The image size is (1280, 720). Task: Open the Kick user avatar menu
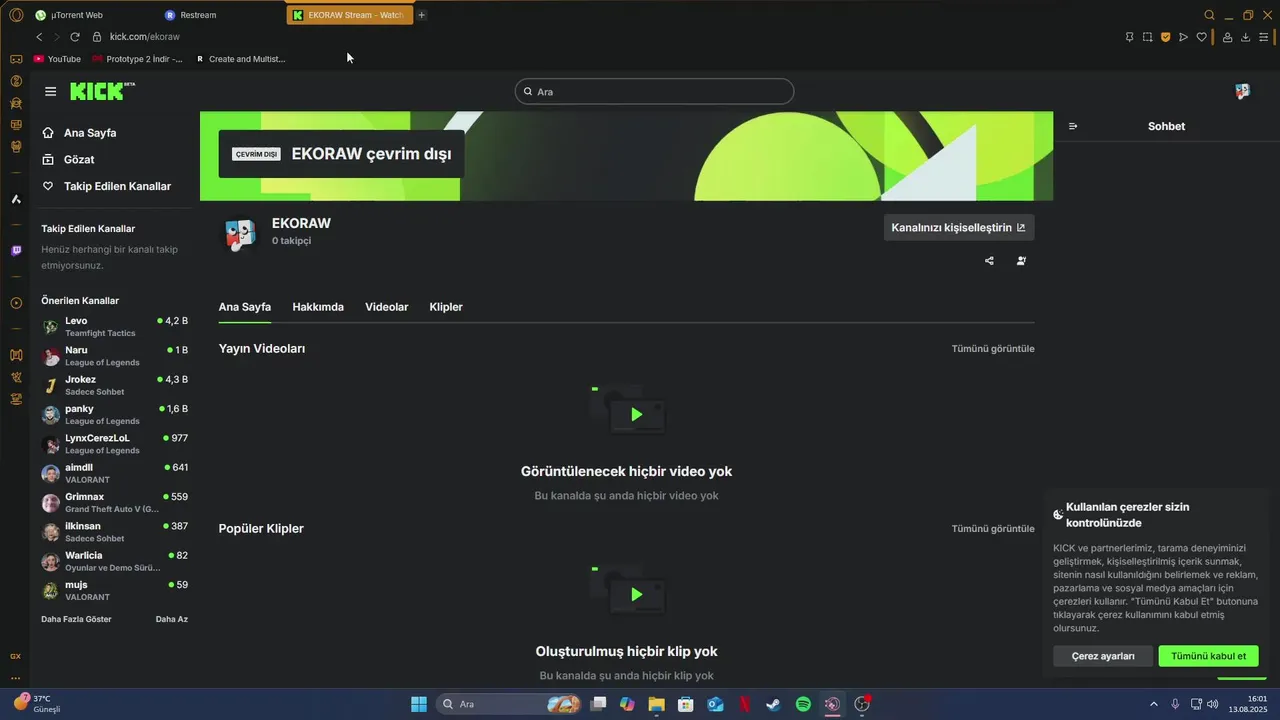point(1242,91)
